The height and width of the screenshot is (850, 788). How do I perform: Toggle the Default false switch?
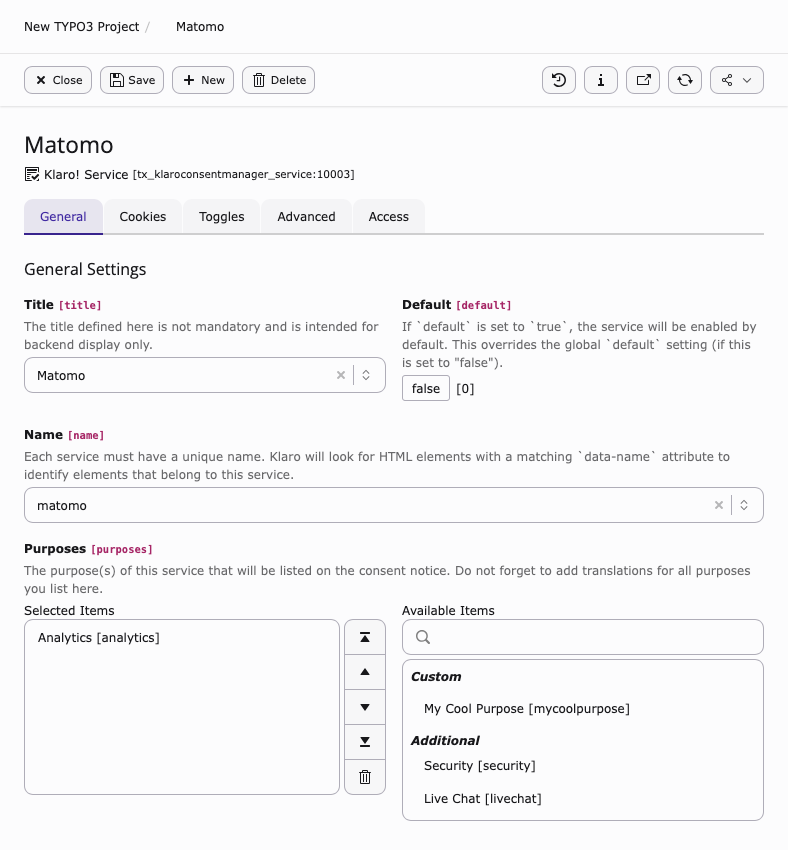[x=426, y=388]
